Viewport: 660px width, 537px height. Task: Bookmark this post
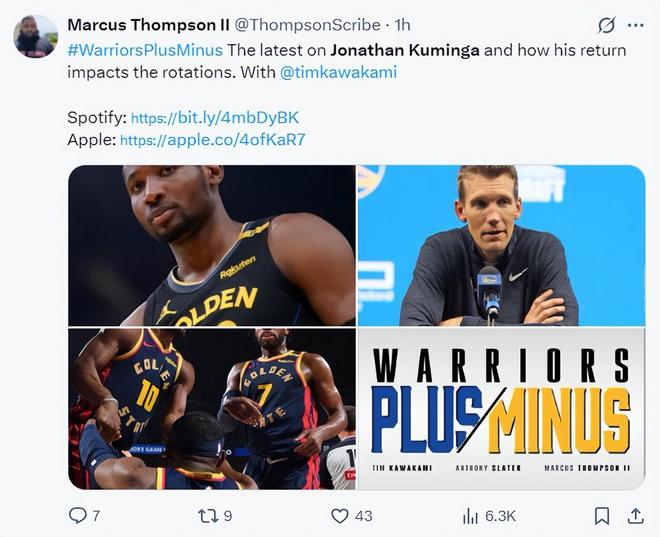[x=602, y=516]
